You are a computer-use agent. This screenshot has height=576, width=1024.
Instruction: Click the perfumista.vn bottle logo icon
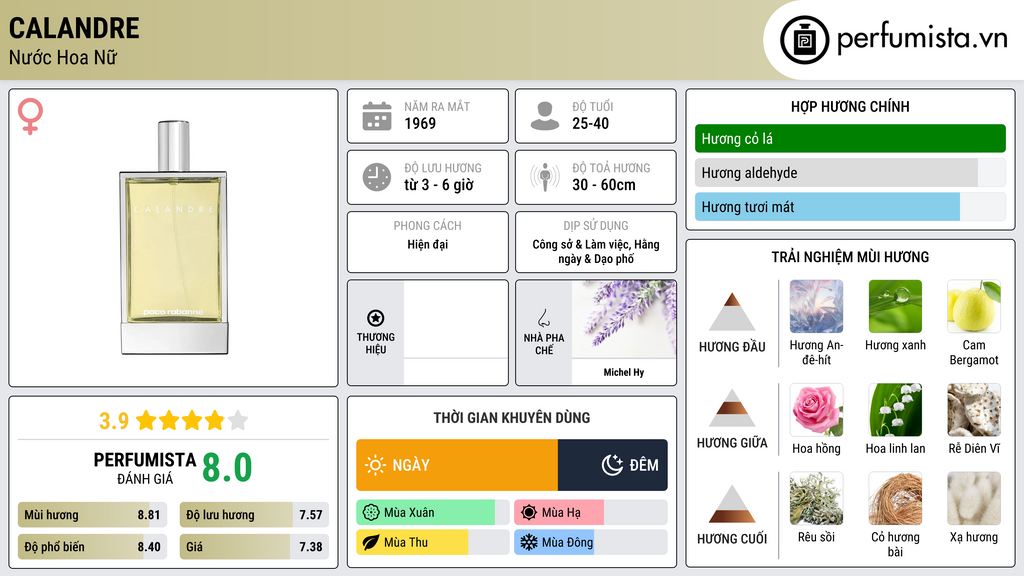click(x=804, y=40)
